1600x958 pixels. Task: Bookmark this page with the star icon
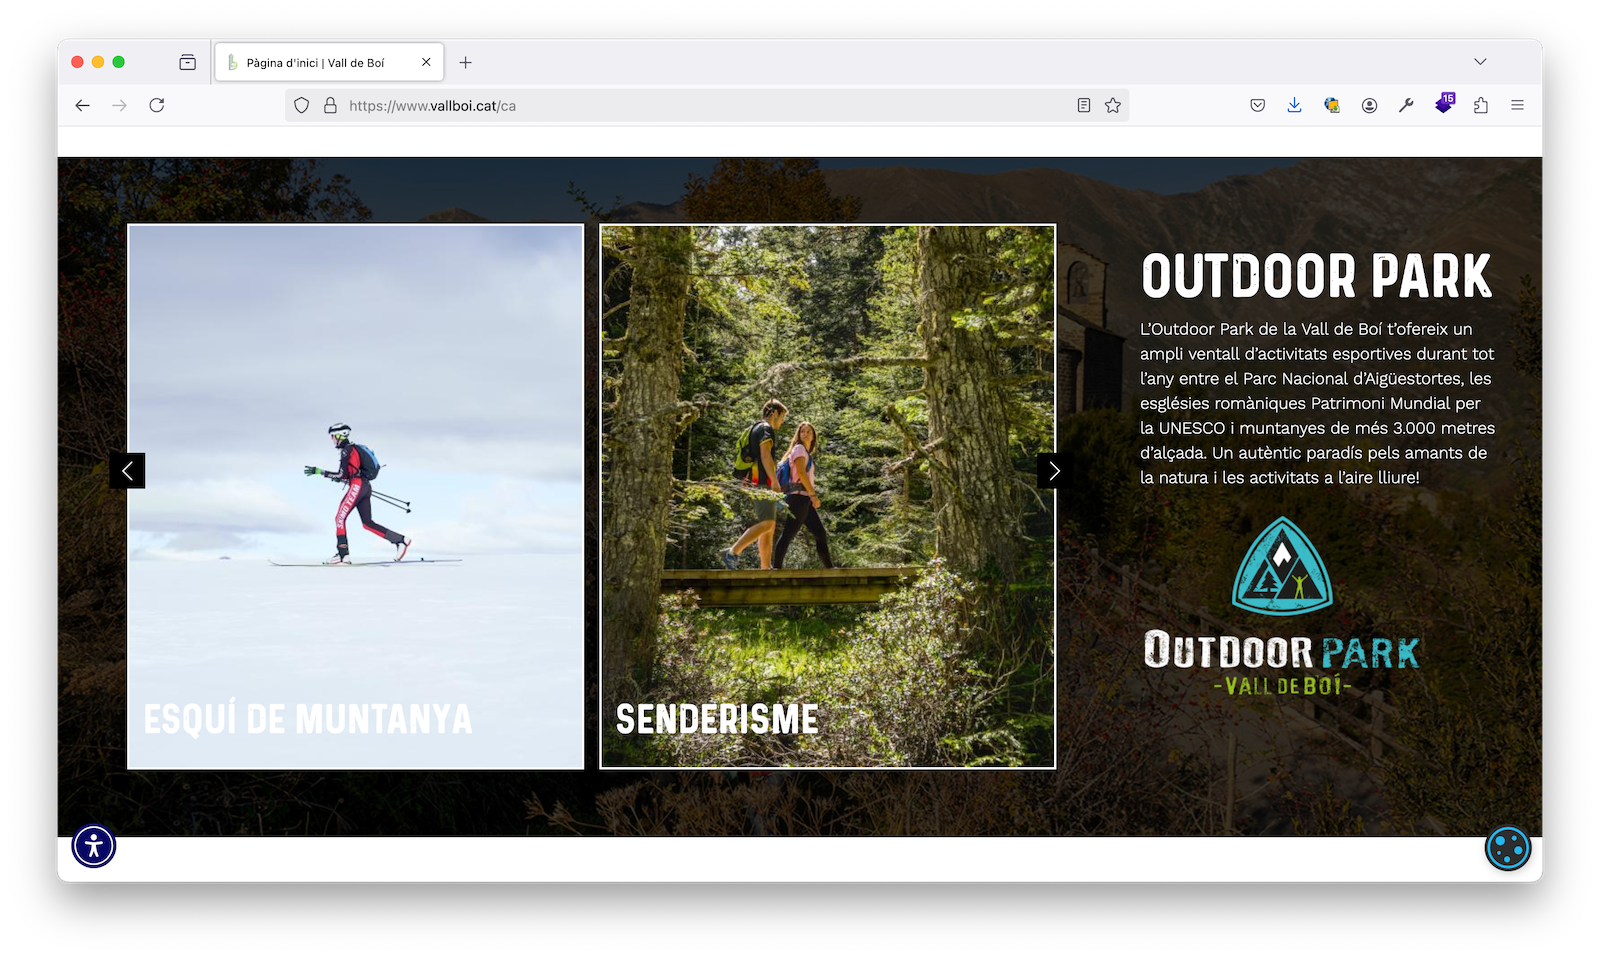coord(1113,106)
